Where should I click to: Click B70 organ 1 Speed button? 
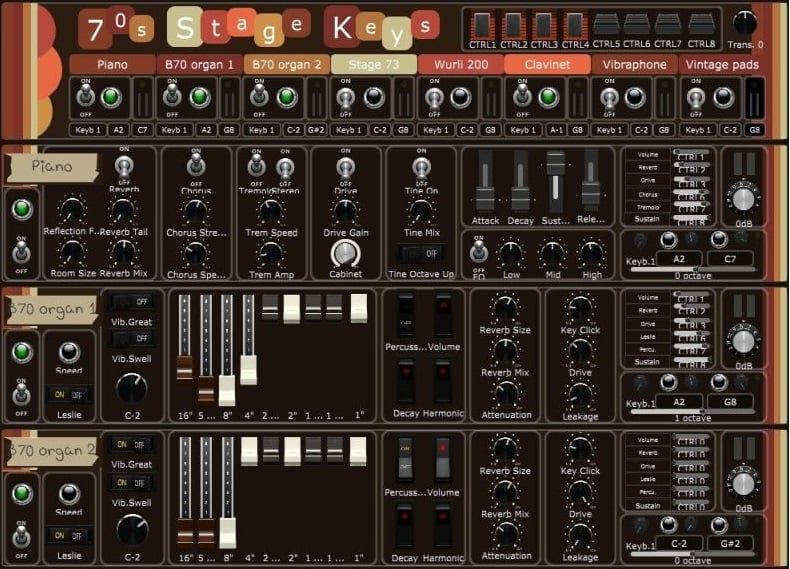(69, 352)
